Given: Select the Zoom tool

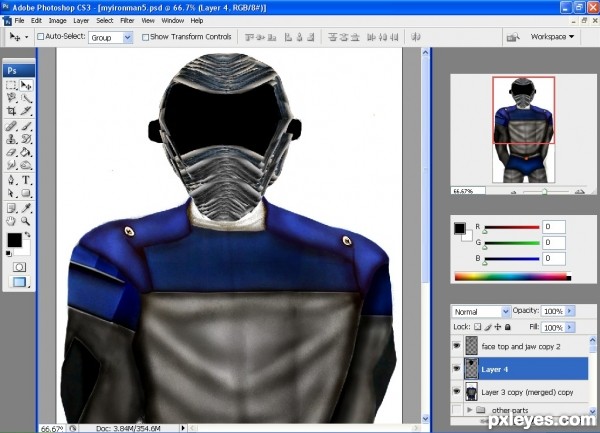Looking at the screenshot, I should point(26,221).
